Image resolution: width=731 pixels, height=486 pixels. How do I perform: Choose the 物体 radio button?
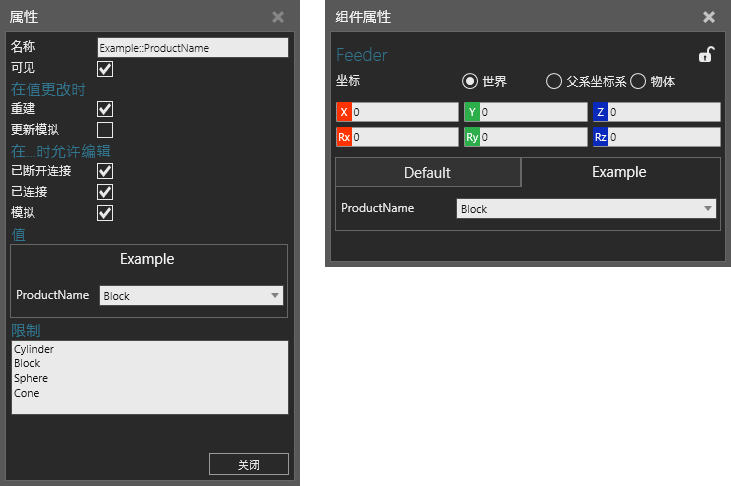click(638, 81)
